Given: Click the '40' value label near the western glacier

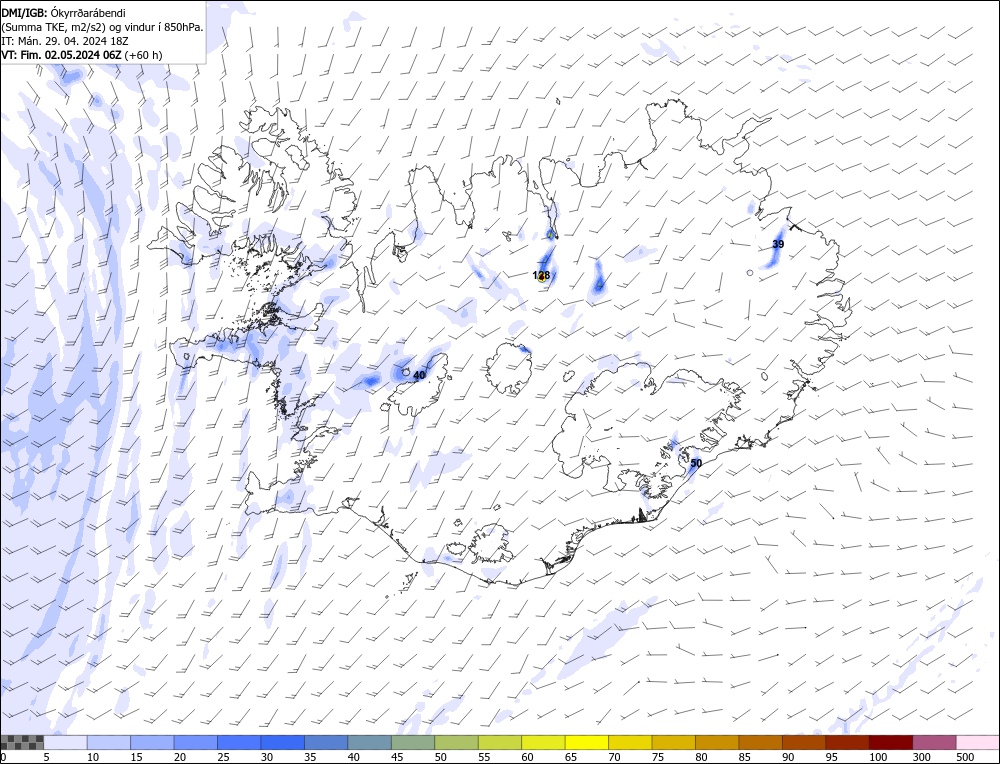Looking at the screenshot, I should [x=419, y=375].
